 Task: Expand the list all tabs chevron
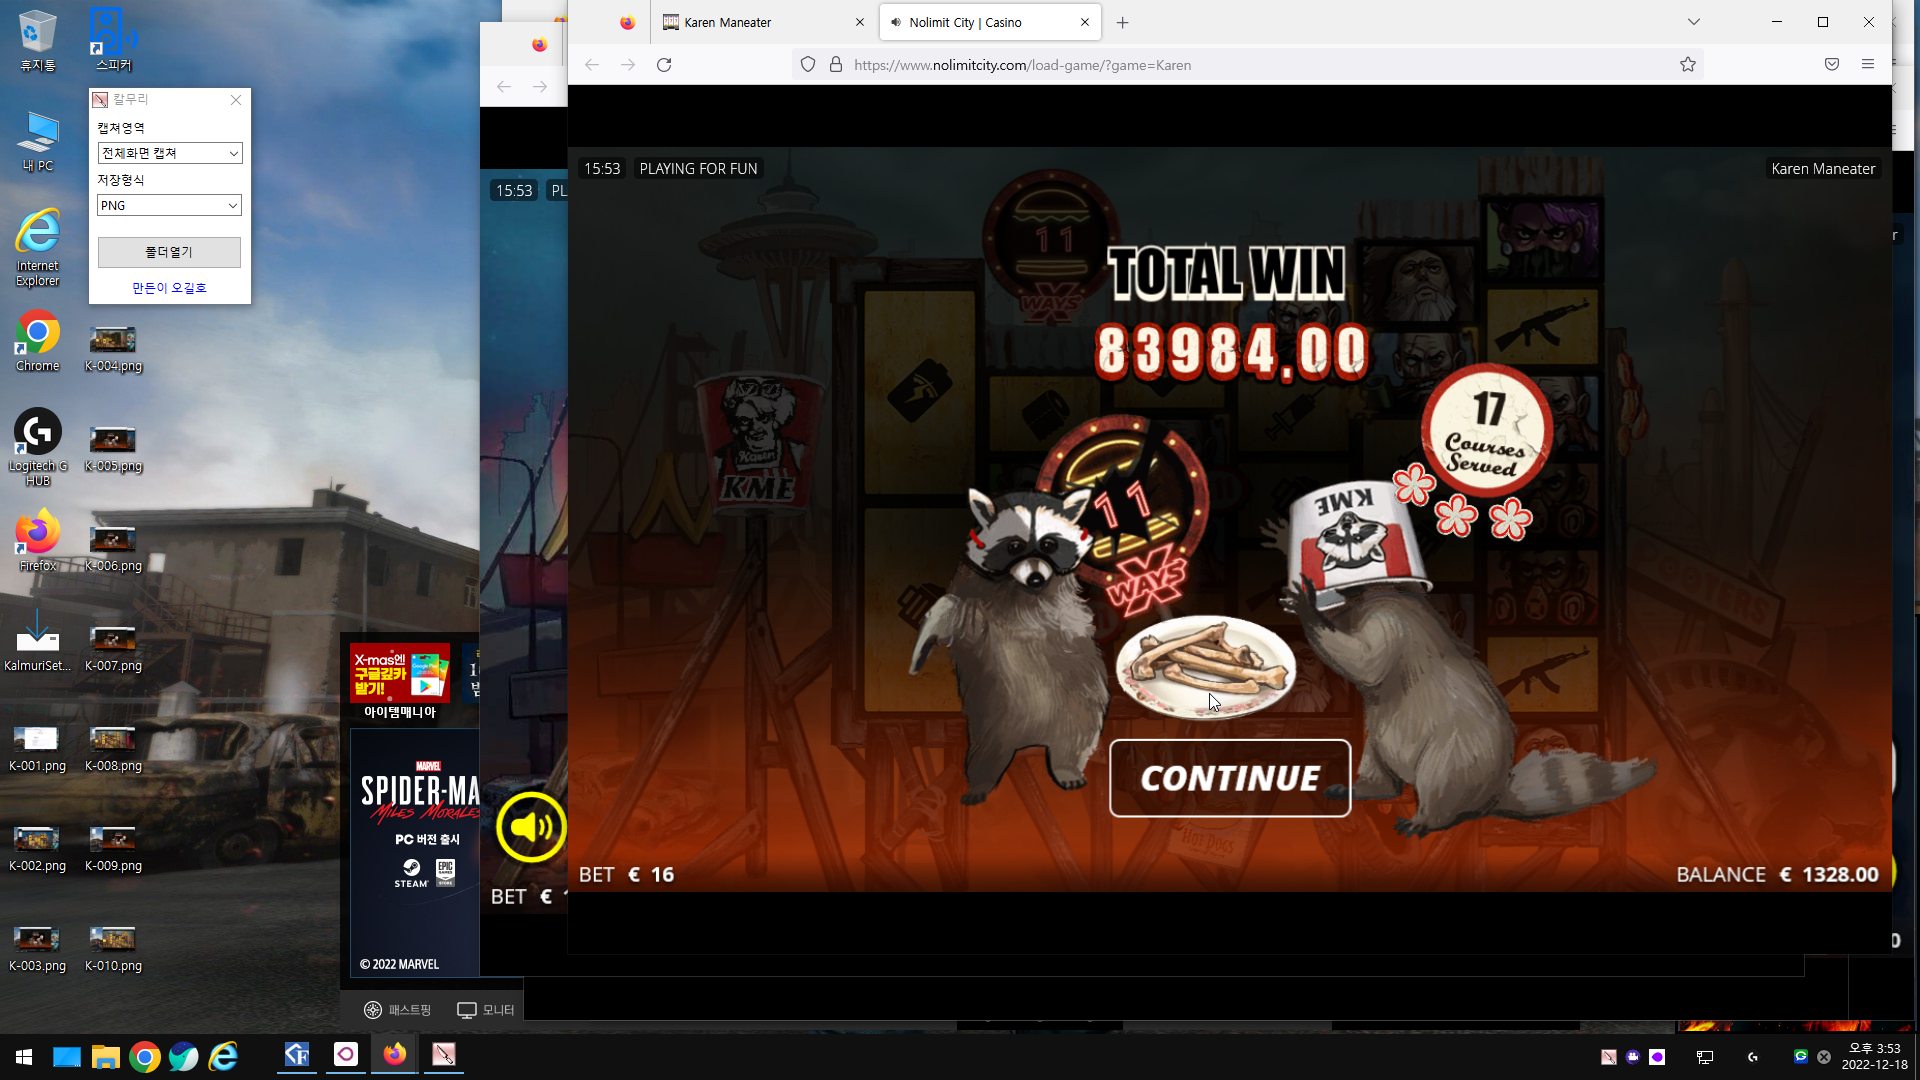[x=1694, y=22]
